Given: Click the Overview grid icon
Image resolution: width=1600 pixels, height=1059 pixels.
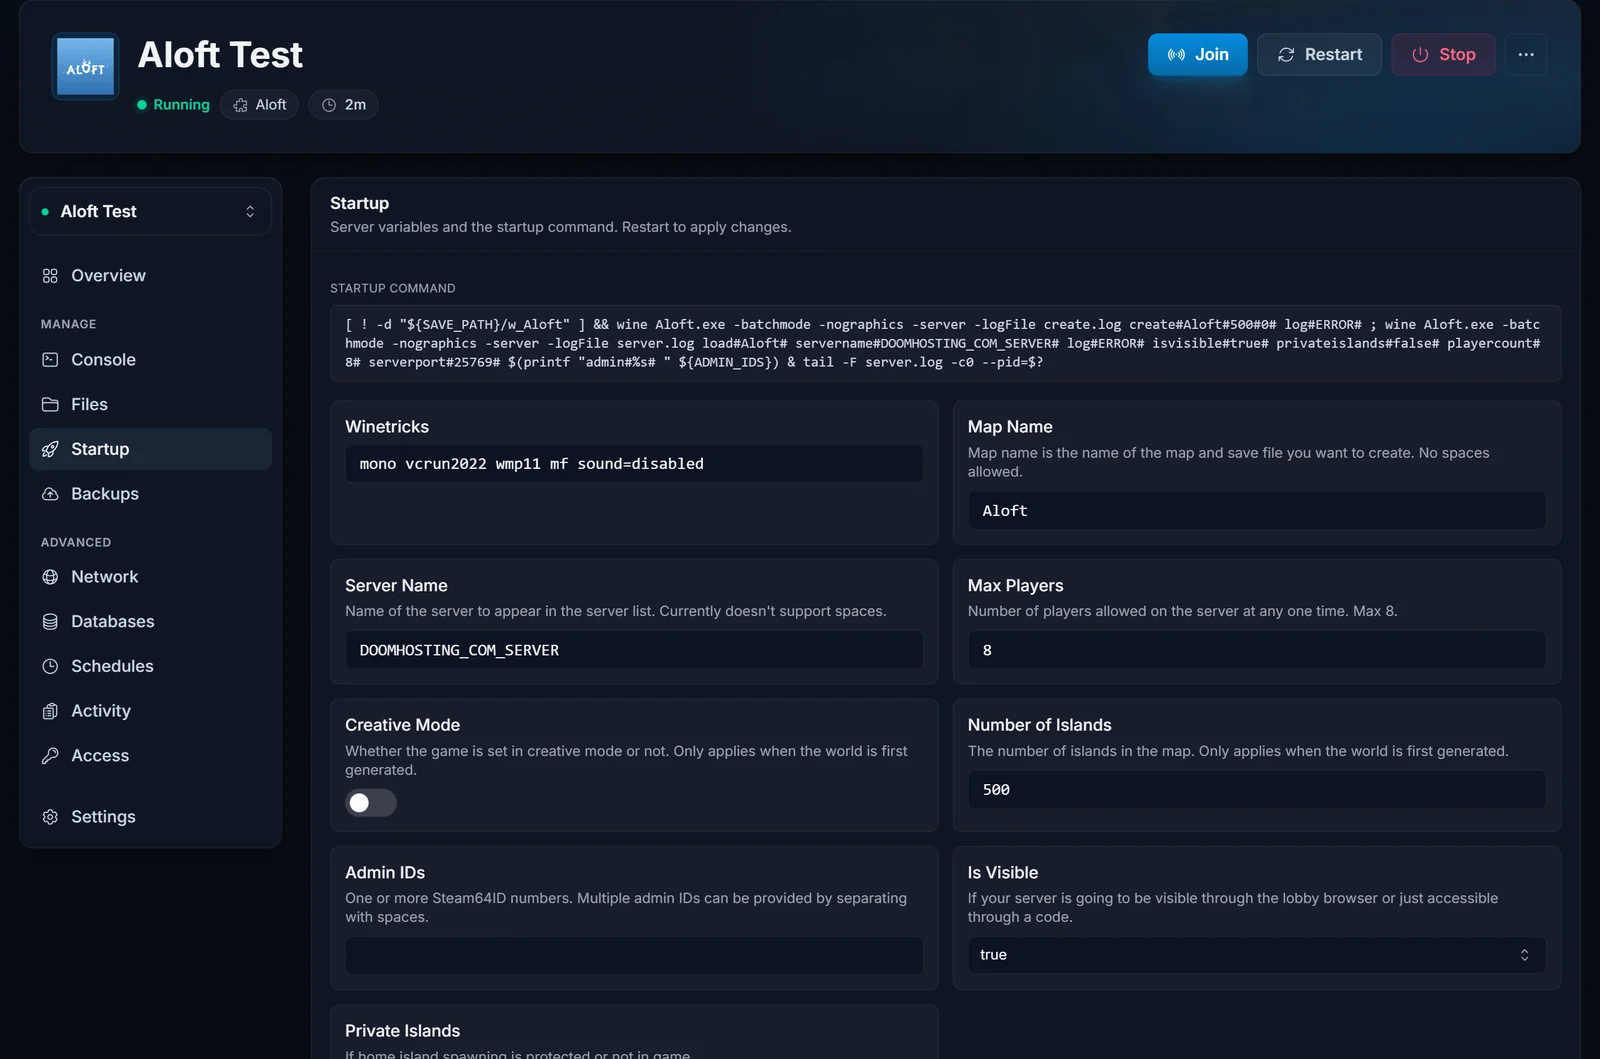Looking at the screenshot, I should click(x=50, y=276).
